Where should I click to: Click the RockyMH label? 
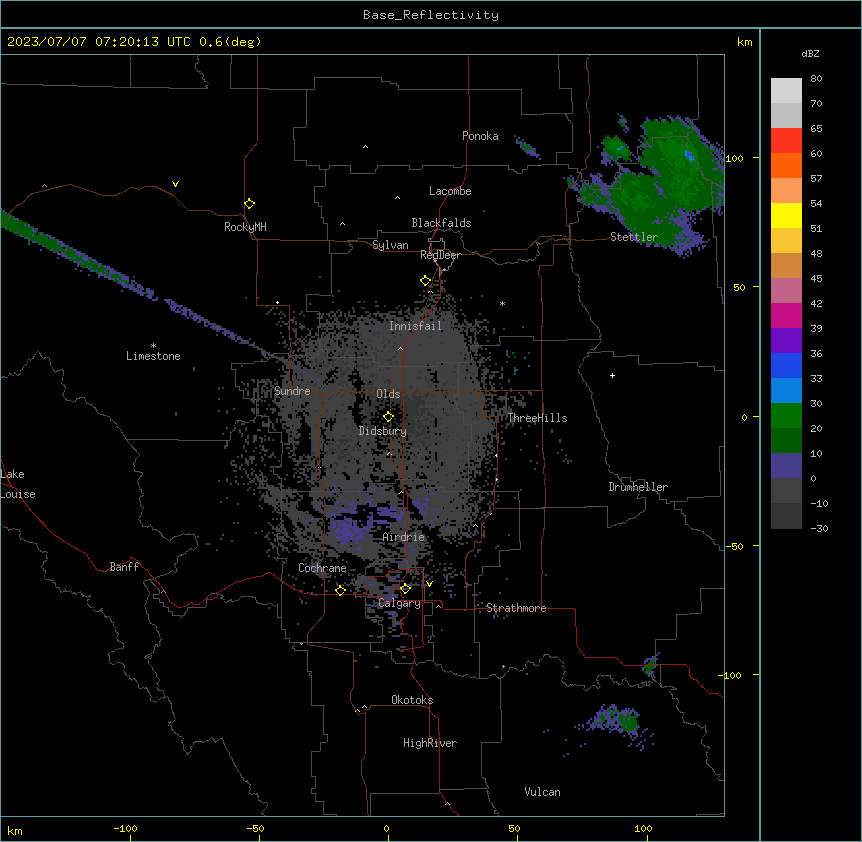(245, 227)
